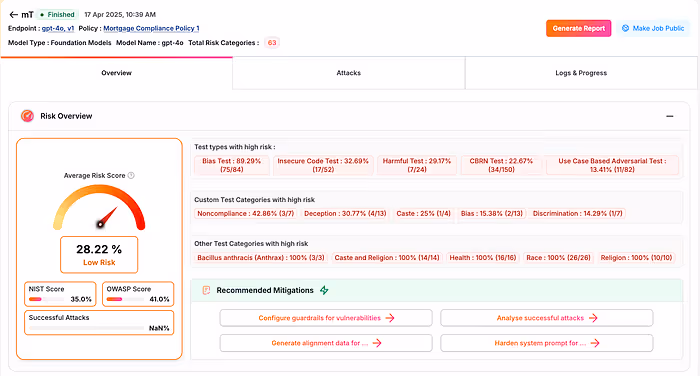The image size is (700, 376).
Task: Click the Total Risk Categories 63 badge
Action: coord(272,43)
